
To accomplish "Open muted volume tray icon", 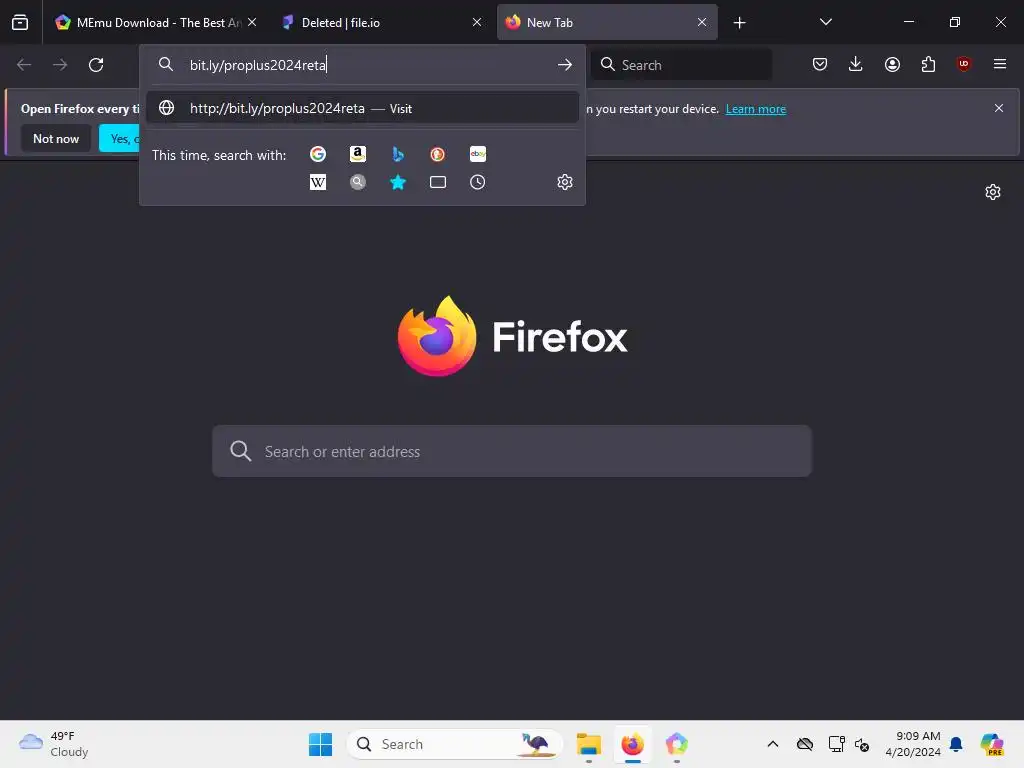I will [862, 744].
